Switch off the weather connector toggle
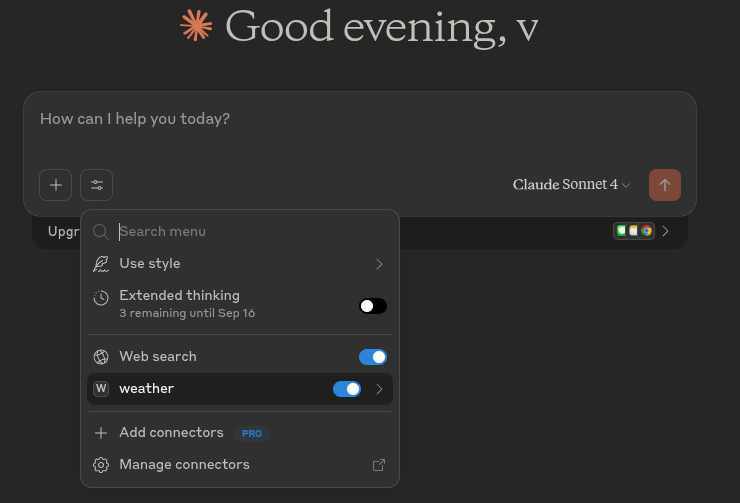 (x=347, y=389)
